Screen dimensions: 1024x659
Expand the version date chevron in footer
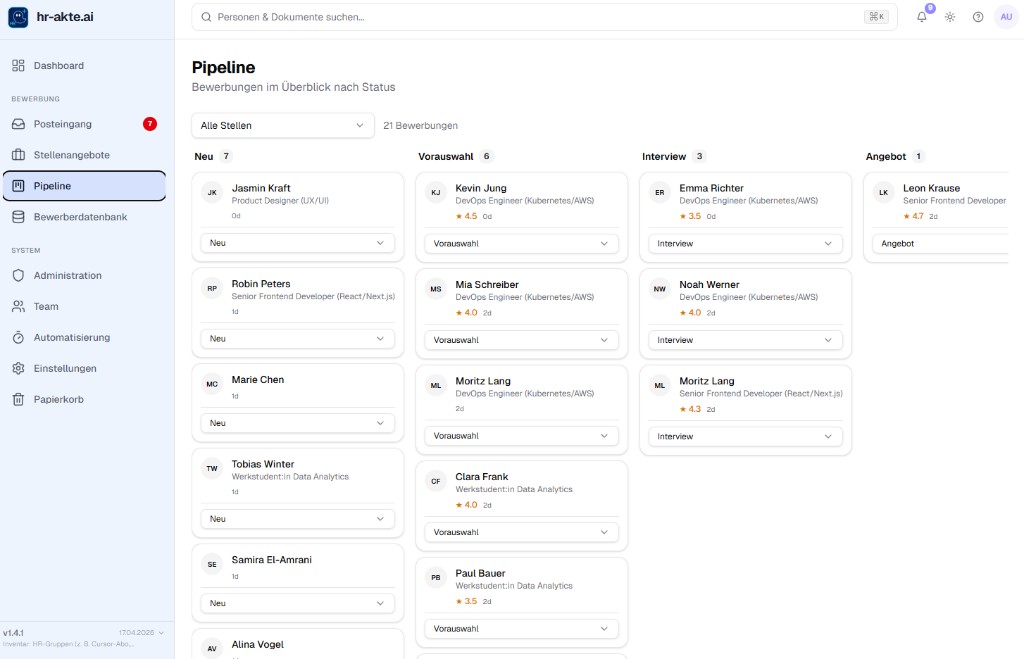(x=161, y=633)
